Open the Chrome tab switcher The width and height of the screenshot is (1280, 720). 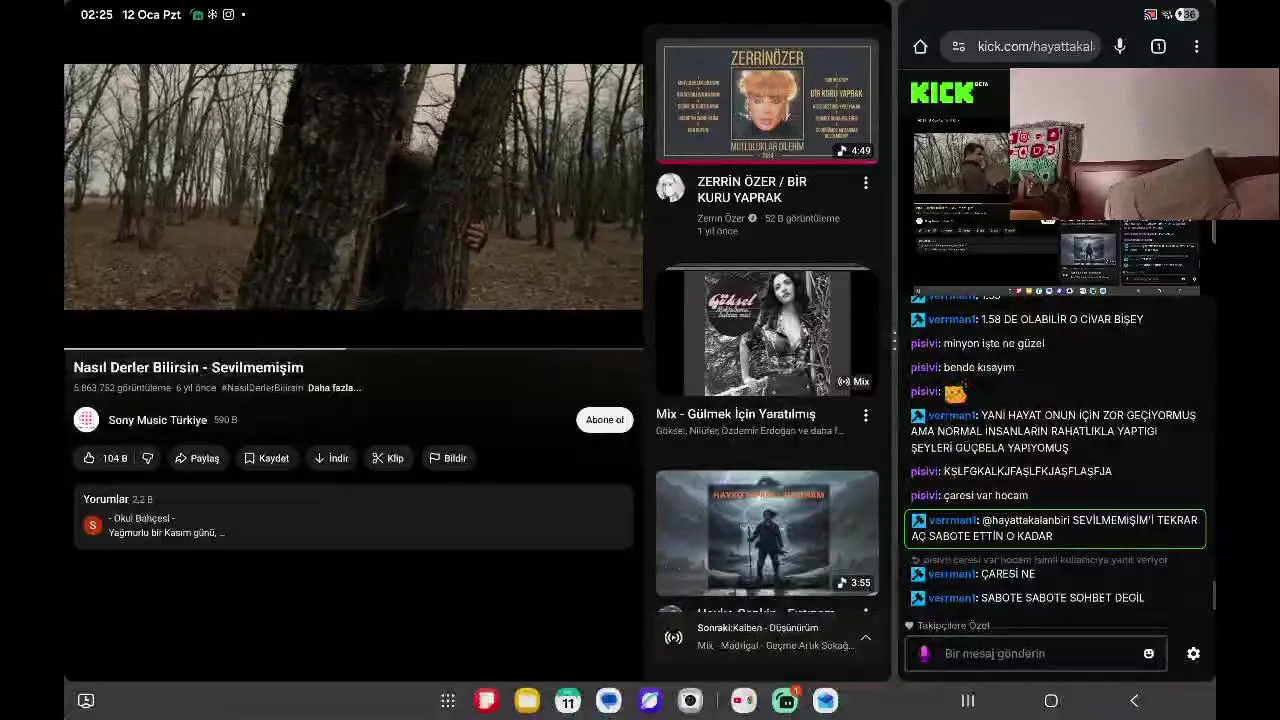coord(1158,46)
